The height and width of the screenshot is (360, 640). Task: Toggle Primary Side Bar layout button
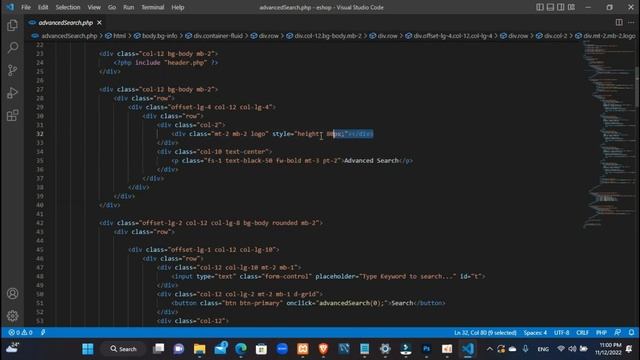pos(540,7)
